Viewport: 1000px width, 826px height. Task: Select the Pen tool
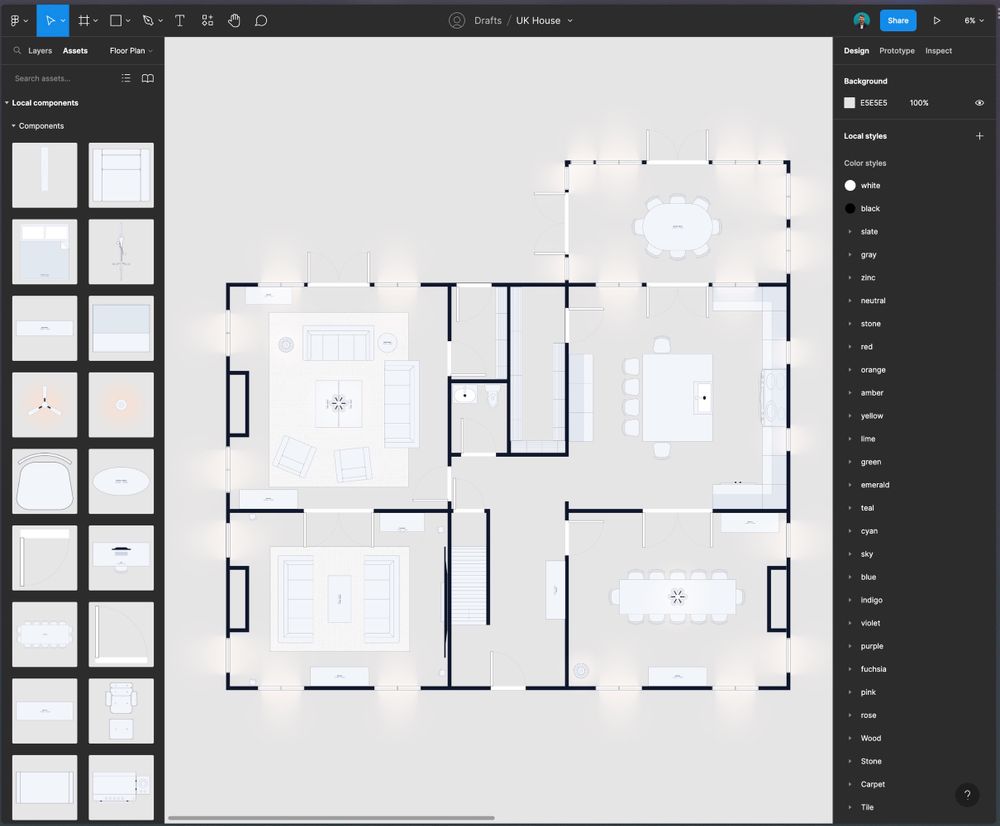pyautogui.click(x=148, y=20)
